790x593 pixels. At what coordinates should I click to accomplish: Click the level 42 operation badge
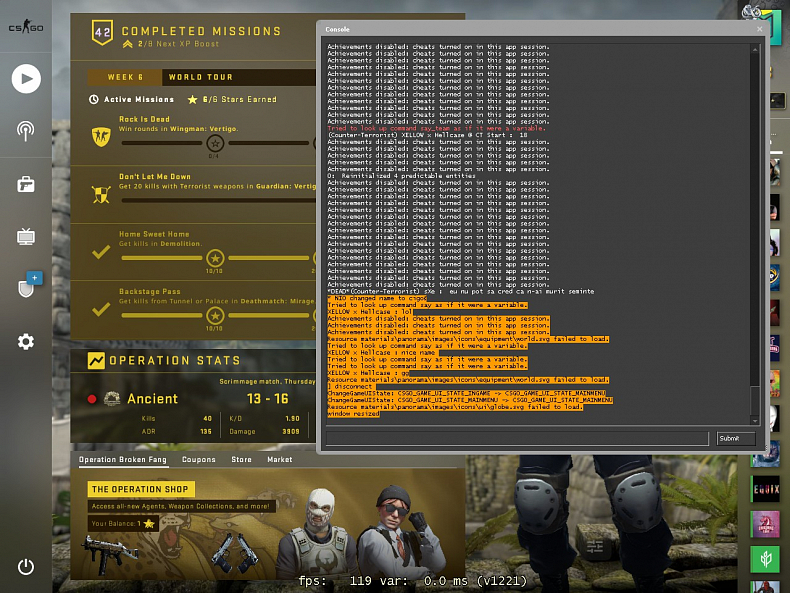pos(102,32)
